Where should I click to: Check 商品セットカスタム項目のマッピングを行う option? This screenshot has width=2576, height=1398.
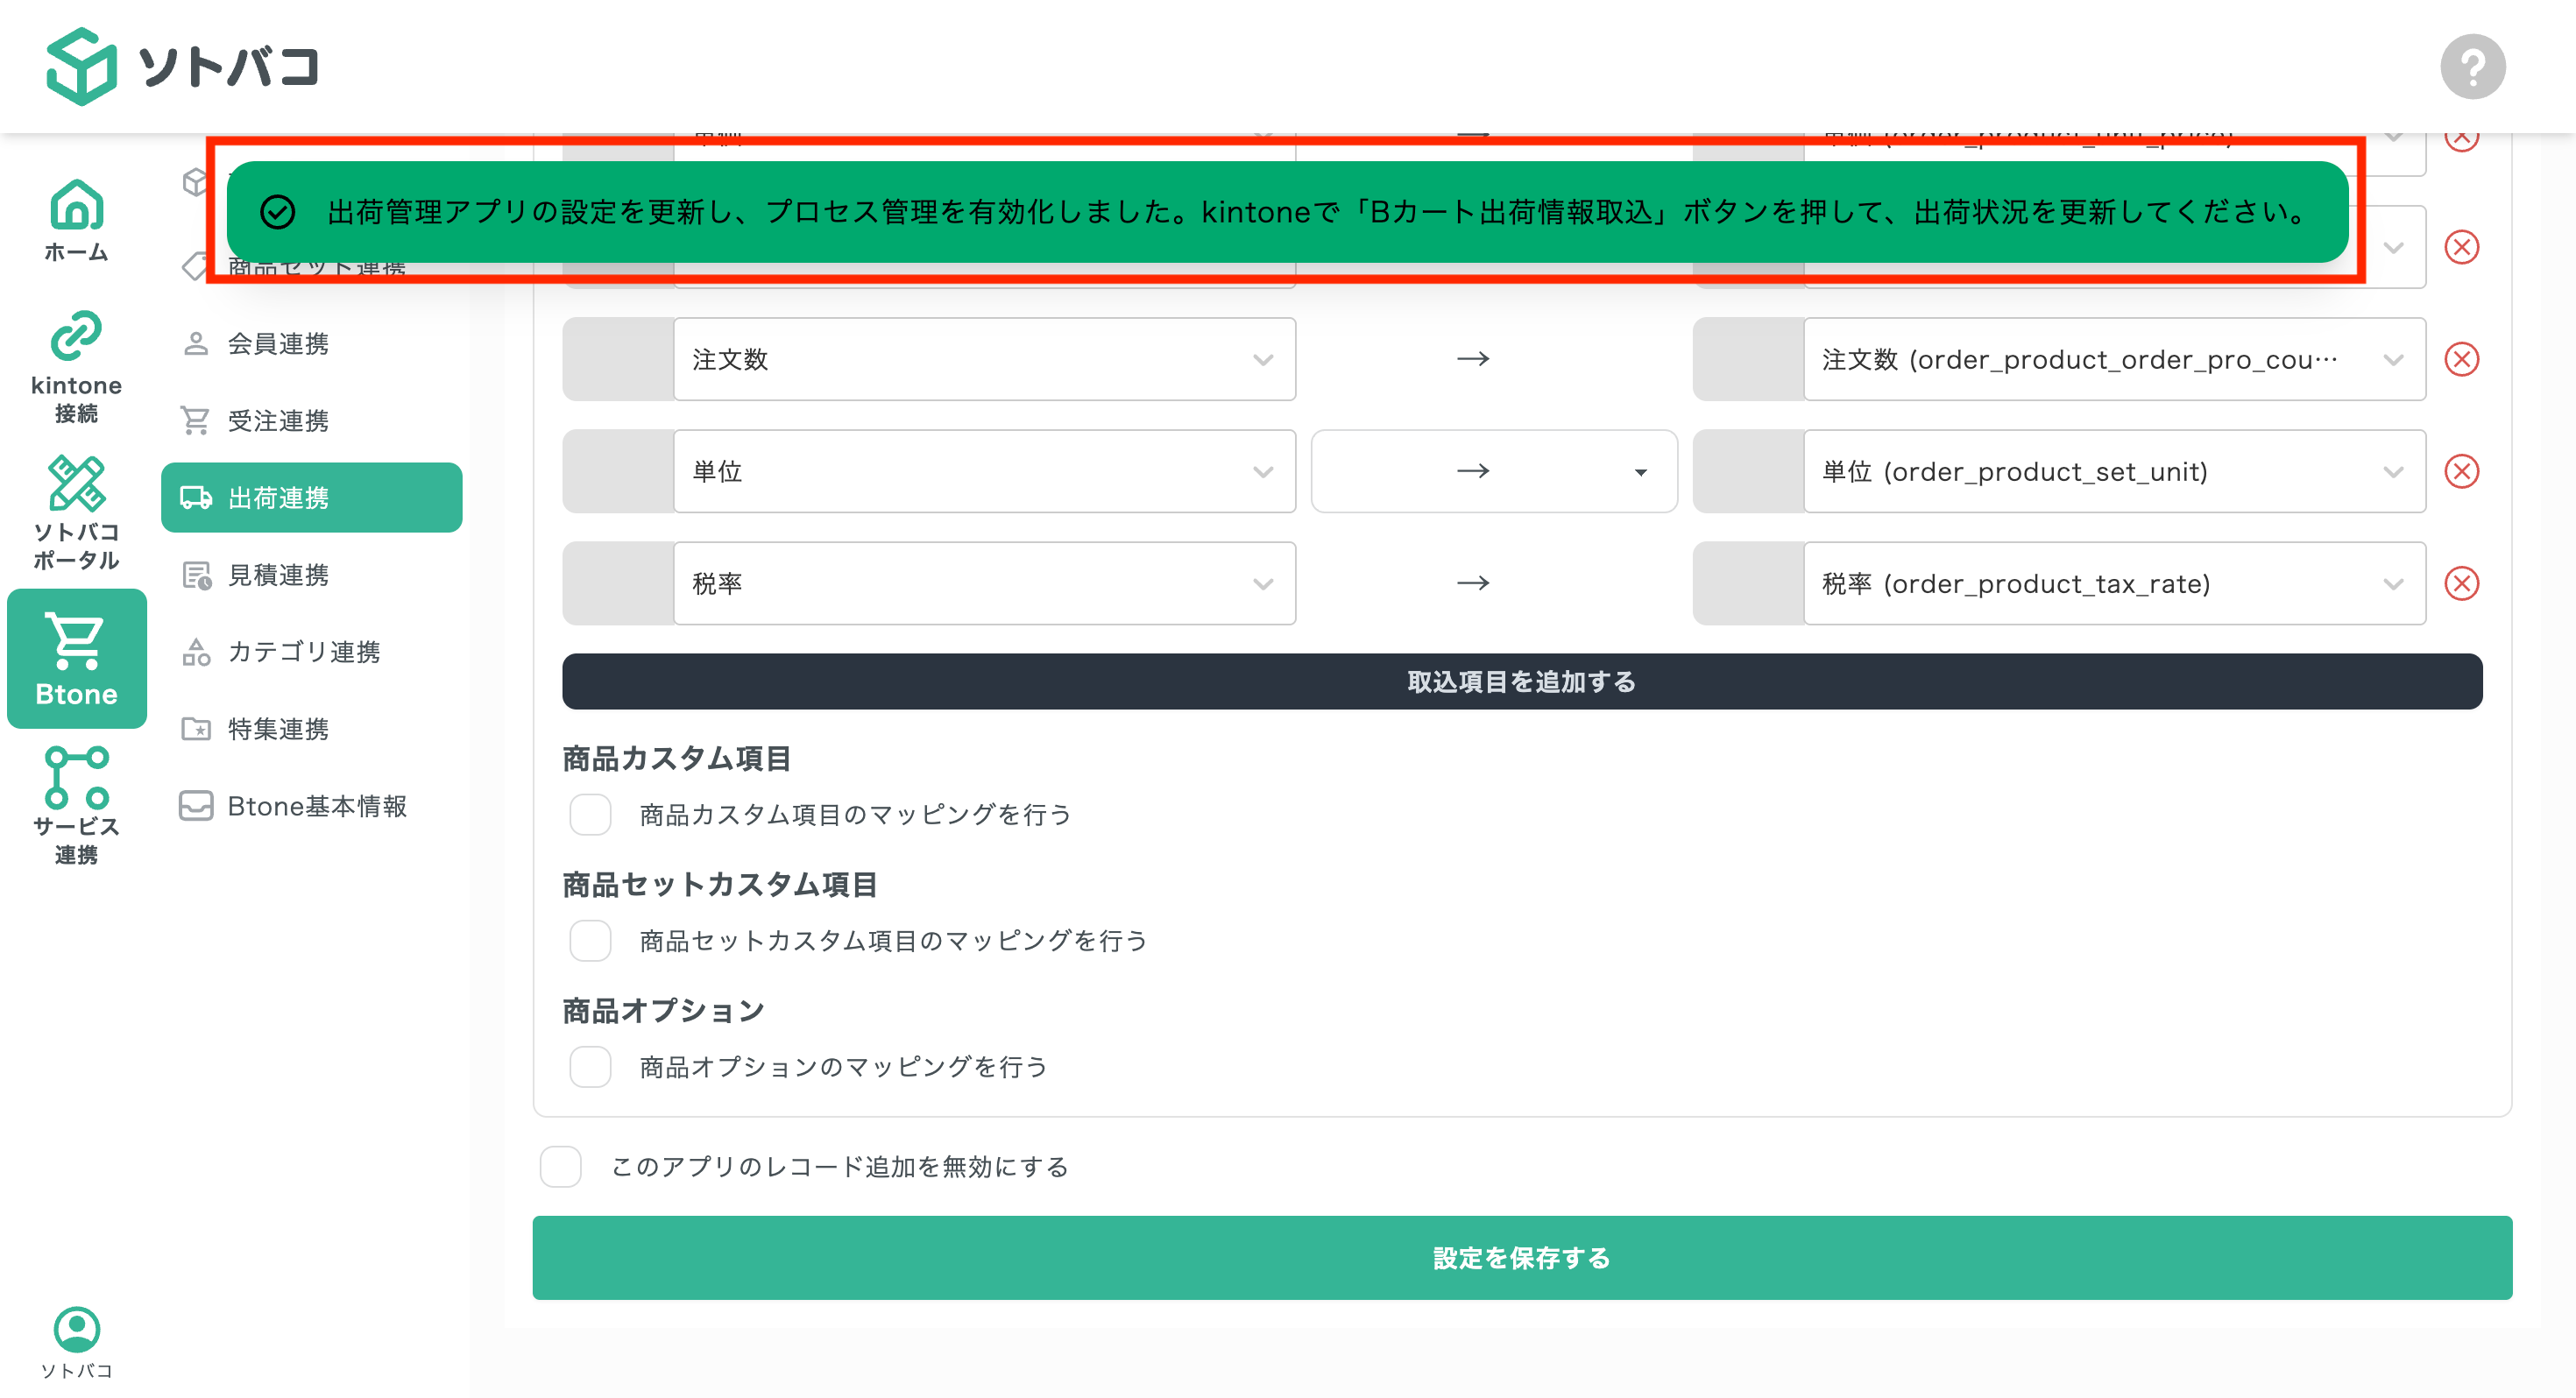coord(590,940)
